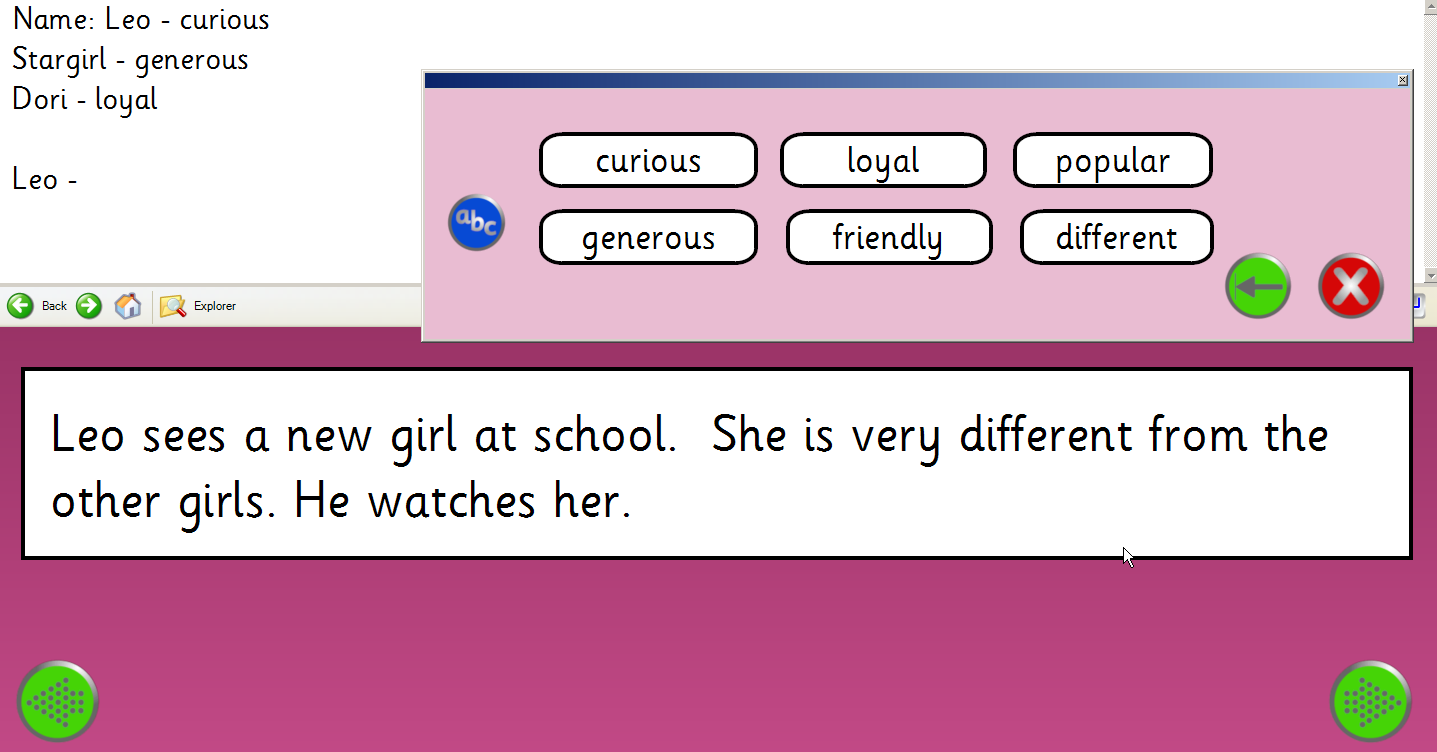1437x752 pixels.
Task: Open the Home icon in the toolbar
Action: (128, 306)
